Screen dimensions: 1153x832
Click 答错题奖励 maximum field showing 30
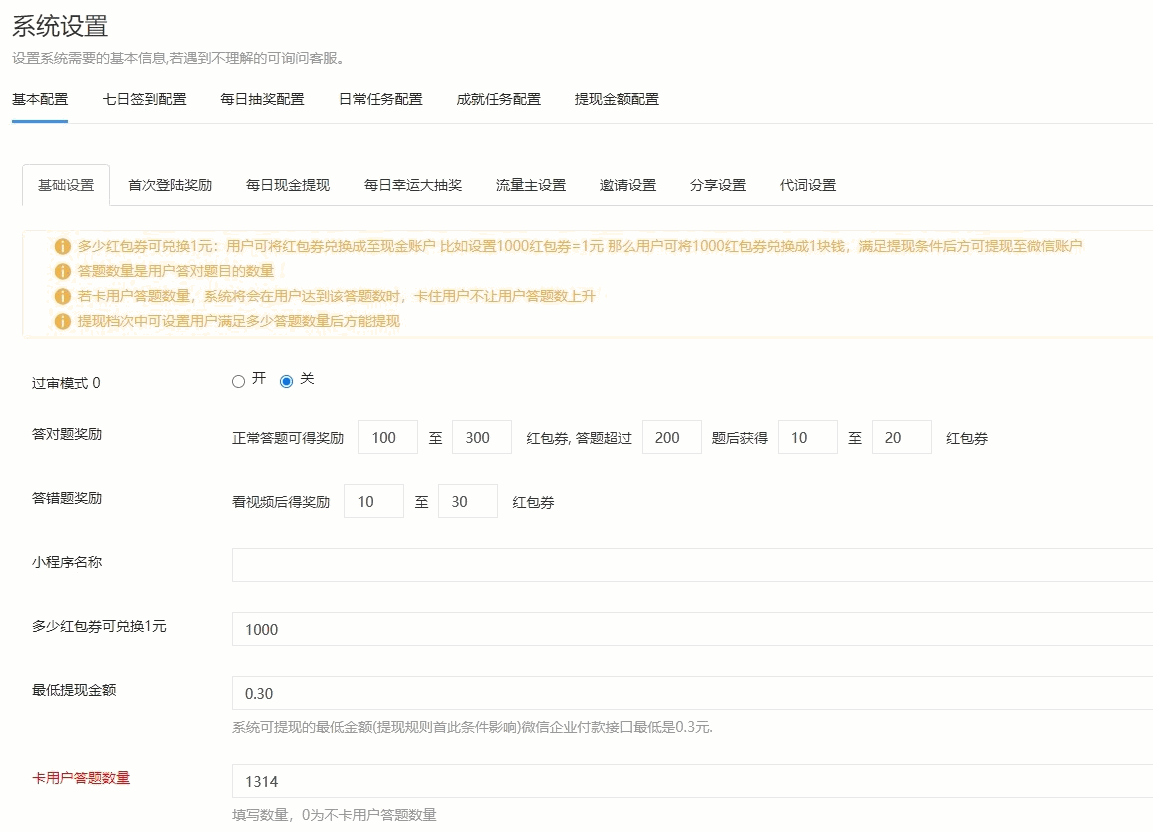[x=467, y=501]
